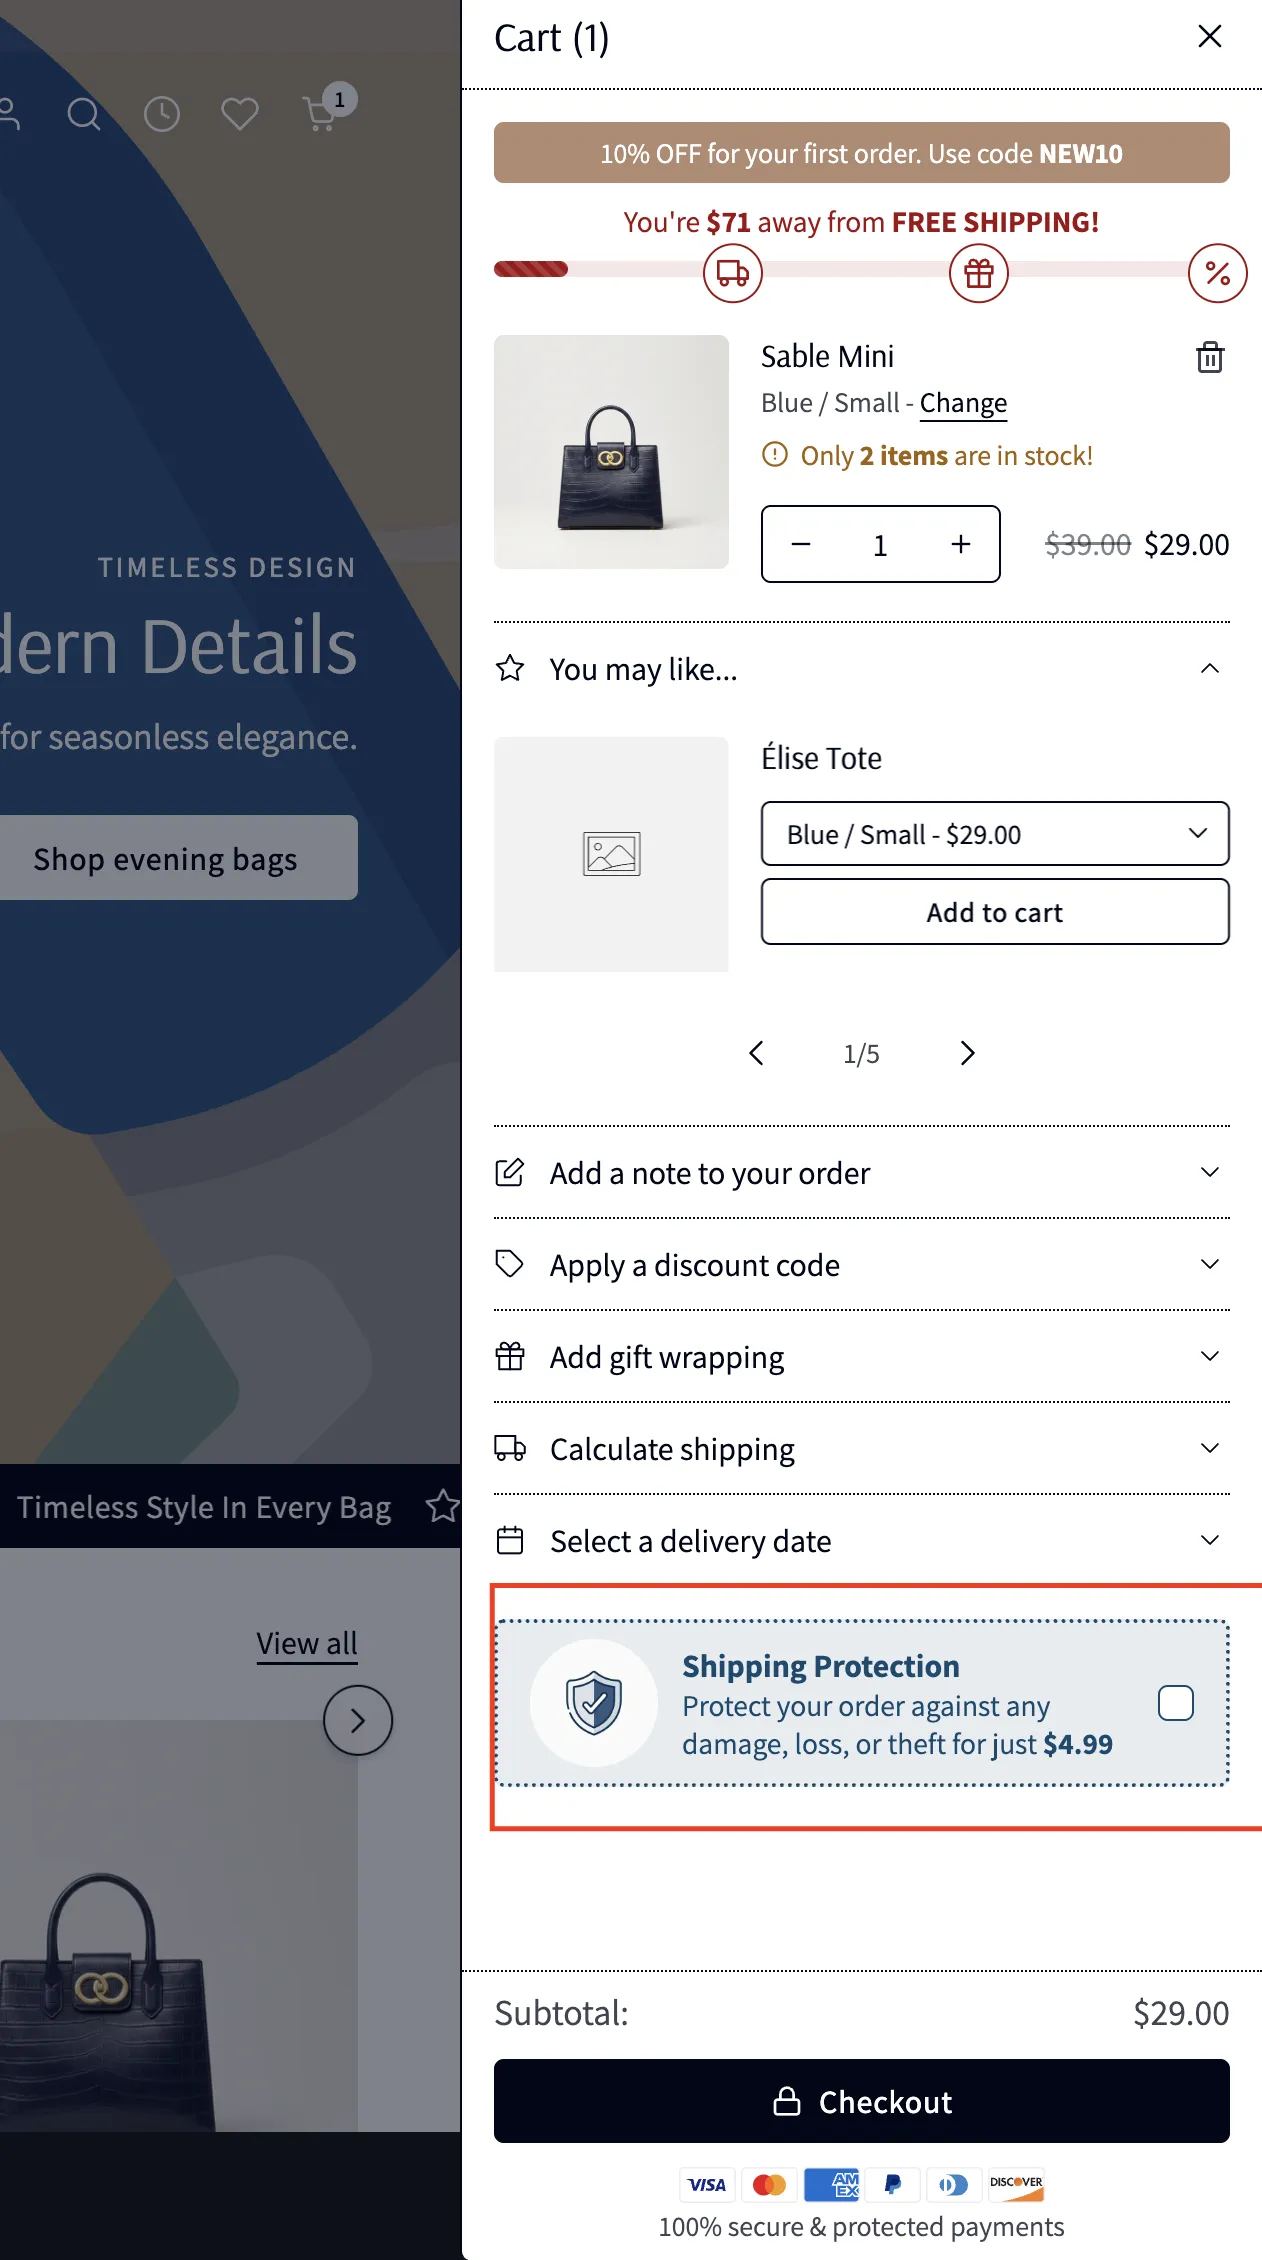
Task: Click the percent discount milestone icon
Action: click(x=1217, y=273)
